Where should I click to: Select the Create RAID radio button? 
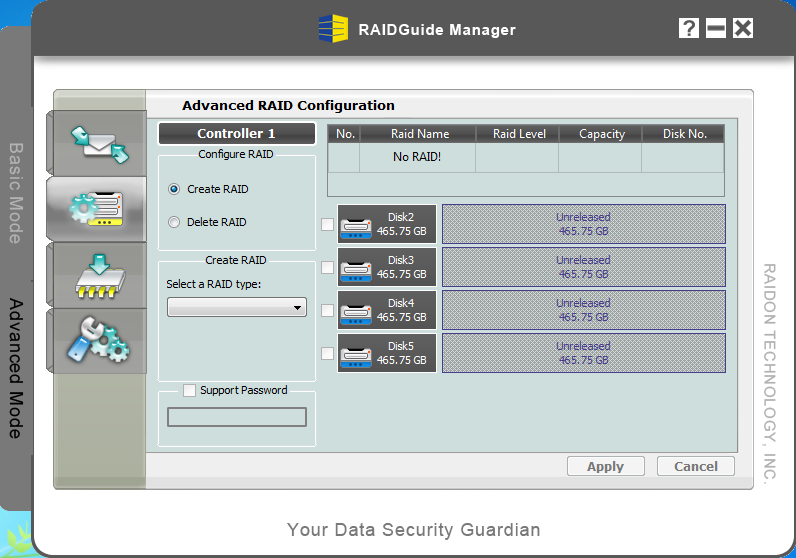[175, 189]
